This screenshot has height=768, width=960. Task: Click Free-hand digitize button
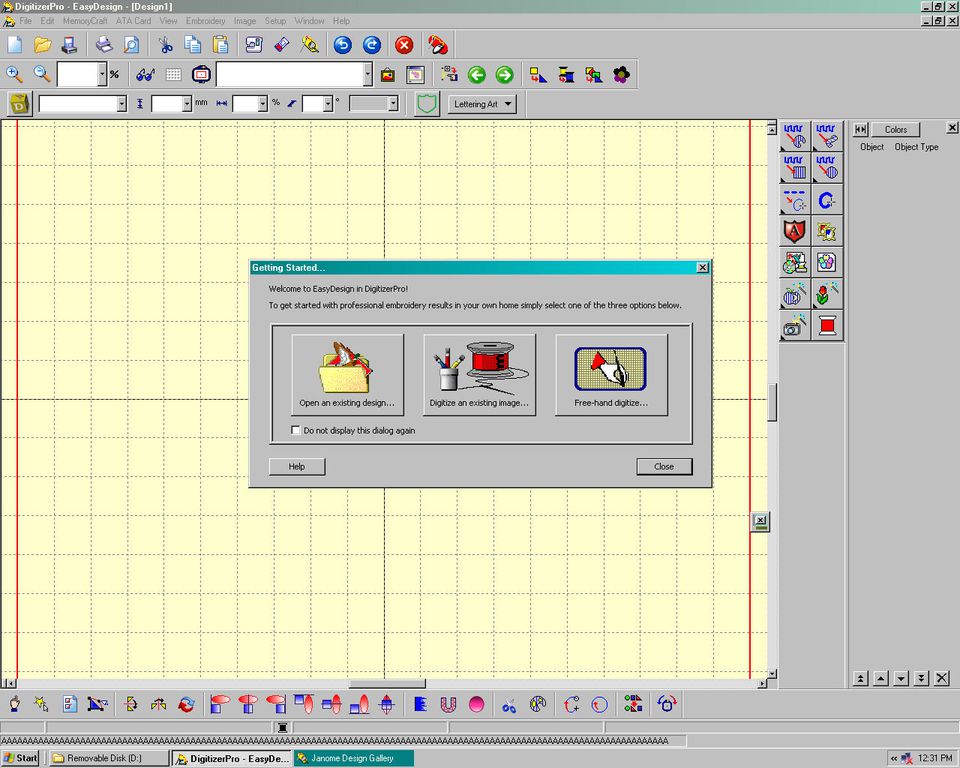(x=611, y=375)
